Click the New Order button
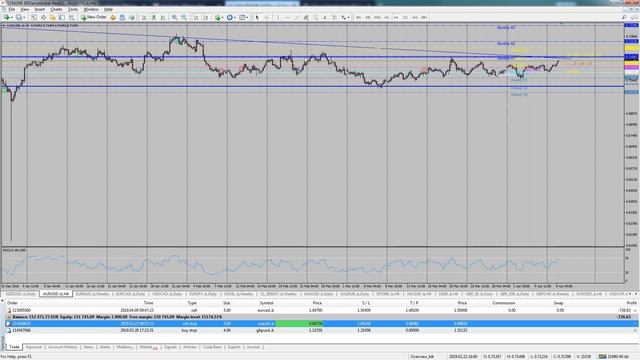640x360 pixels. 94,18
